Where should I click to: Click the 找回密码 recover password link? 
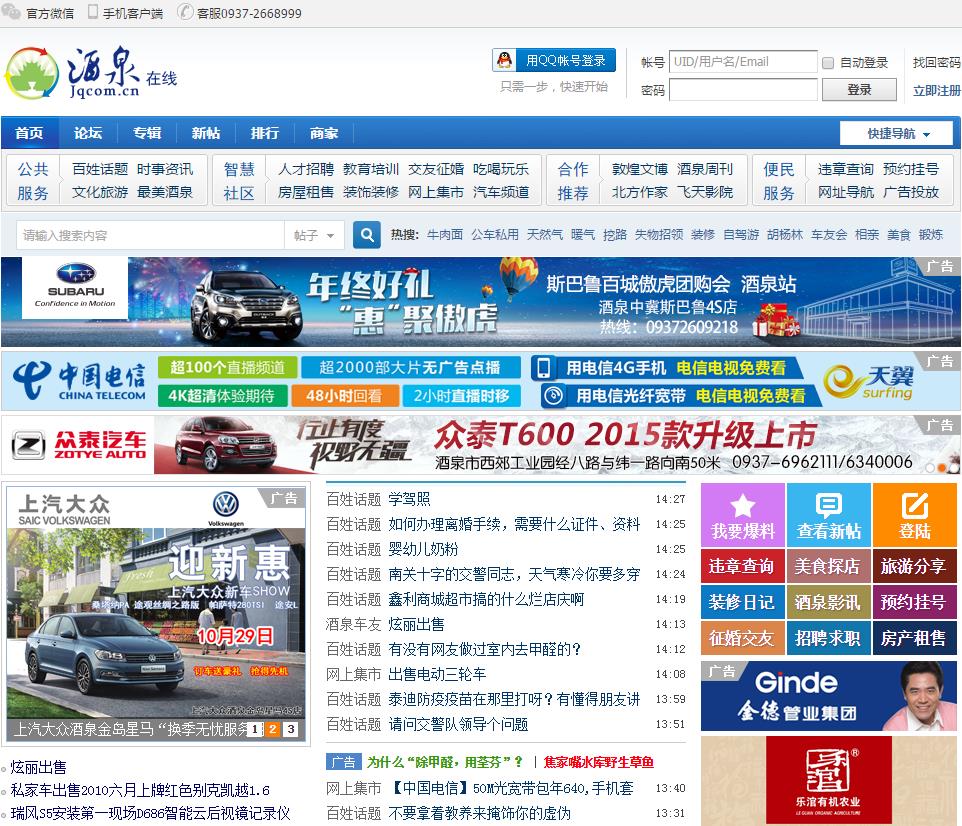(936, 63)
